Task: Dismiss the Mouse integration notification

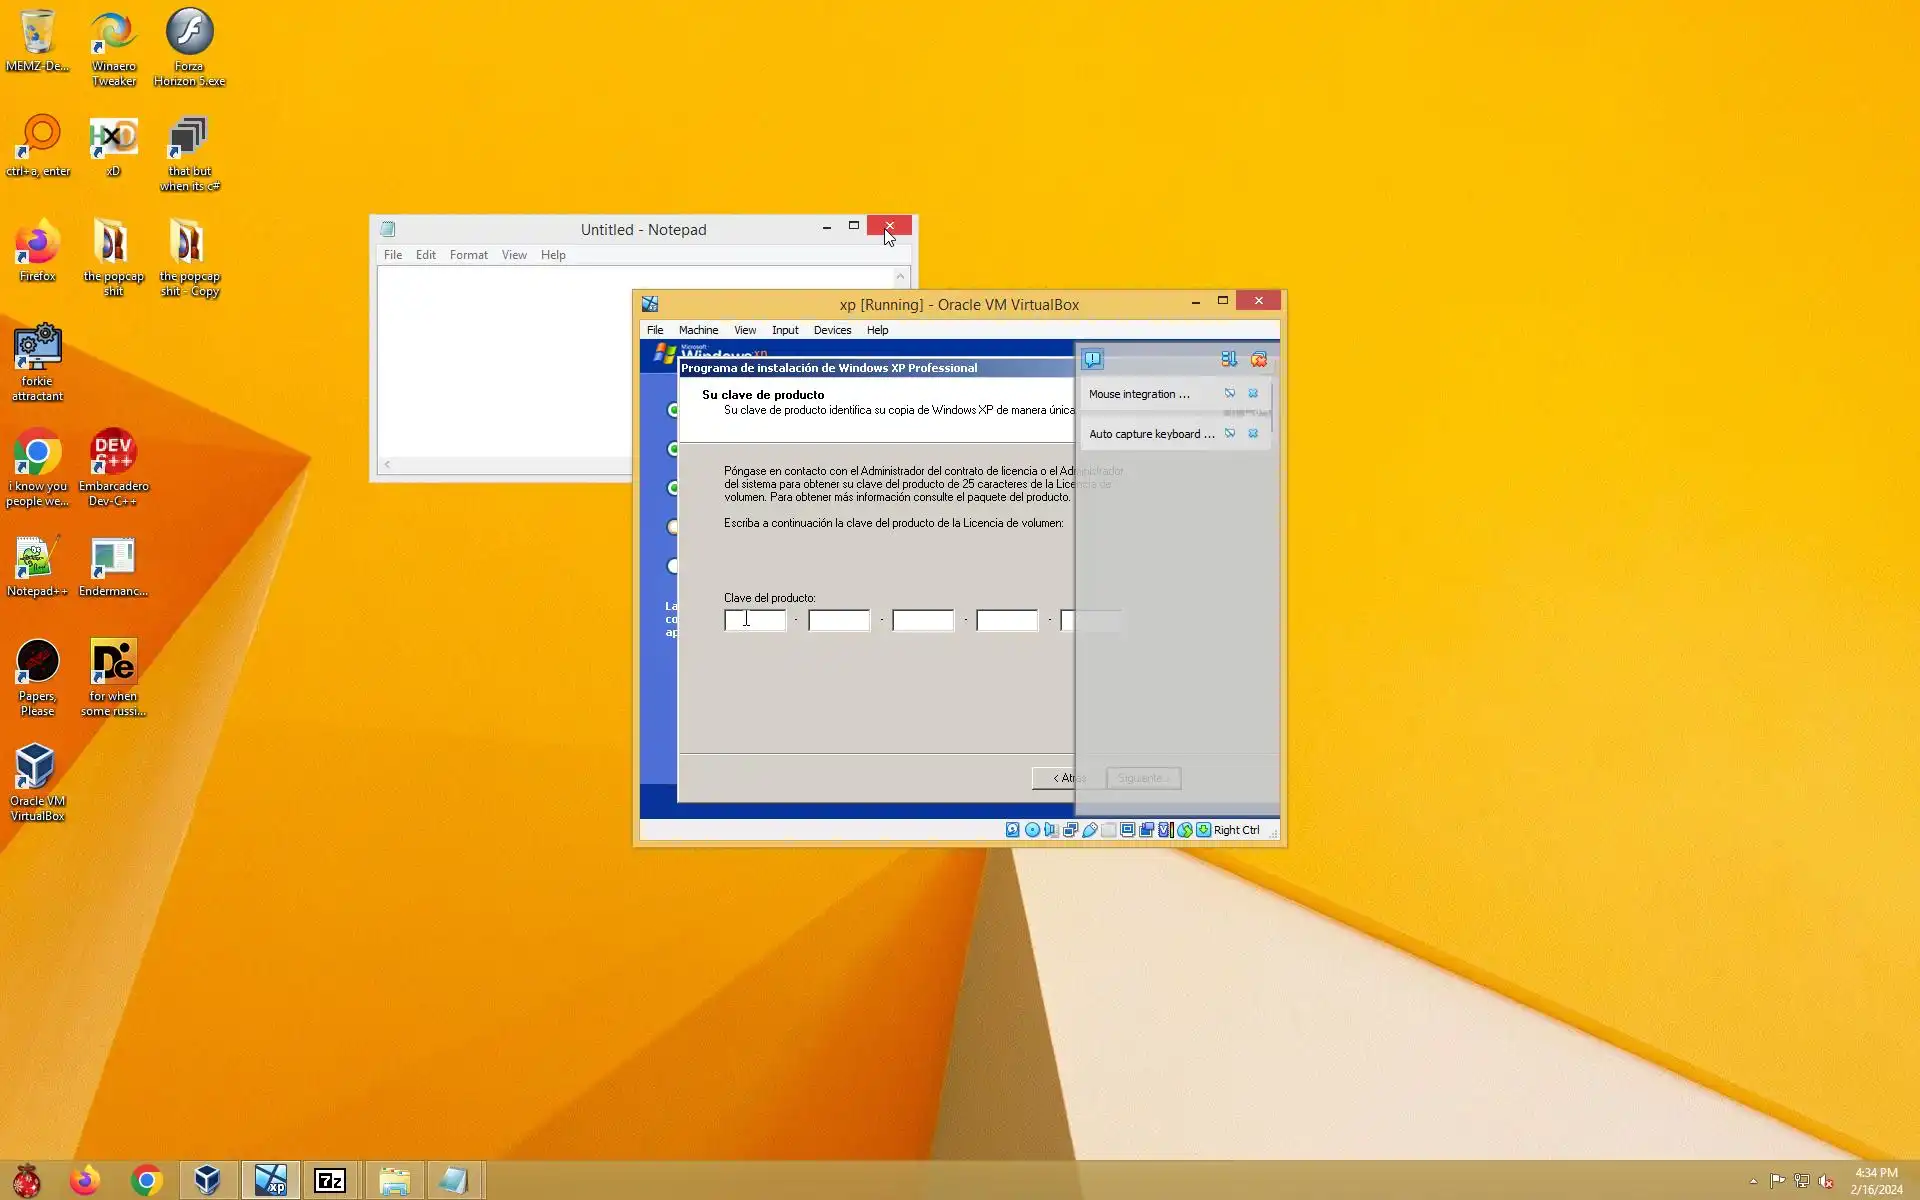Action: tap(1253, 394)
